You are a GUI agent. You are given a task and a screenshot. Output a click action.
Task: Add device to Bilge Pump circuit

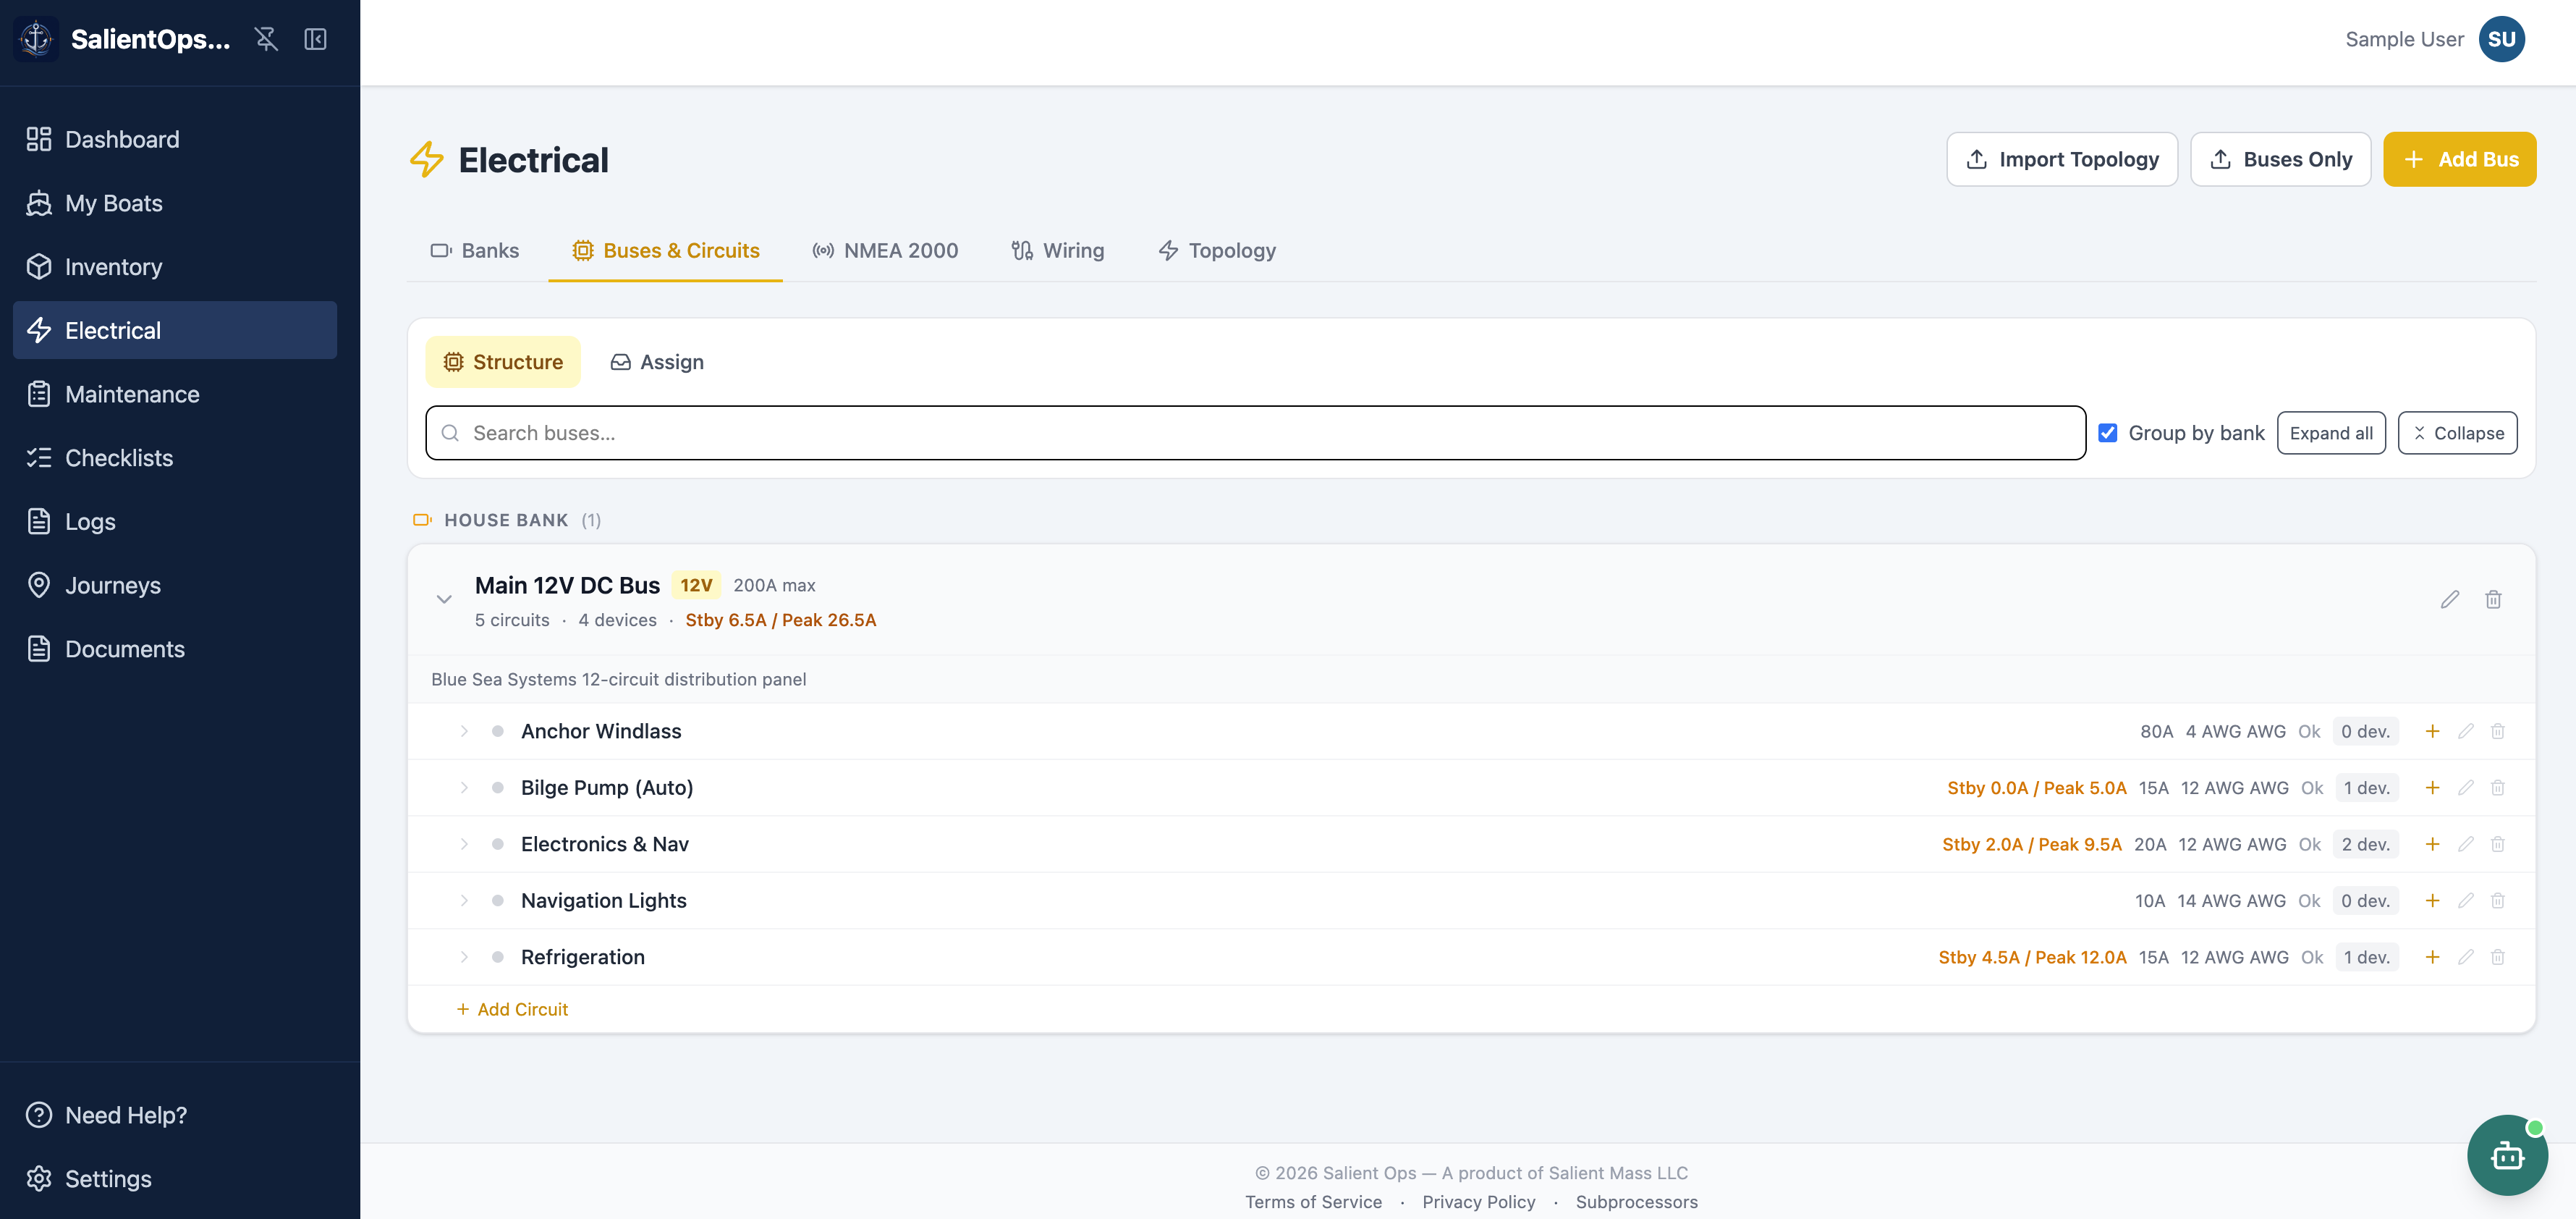(x=2432, y=788)
